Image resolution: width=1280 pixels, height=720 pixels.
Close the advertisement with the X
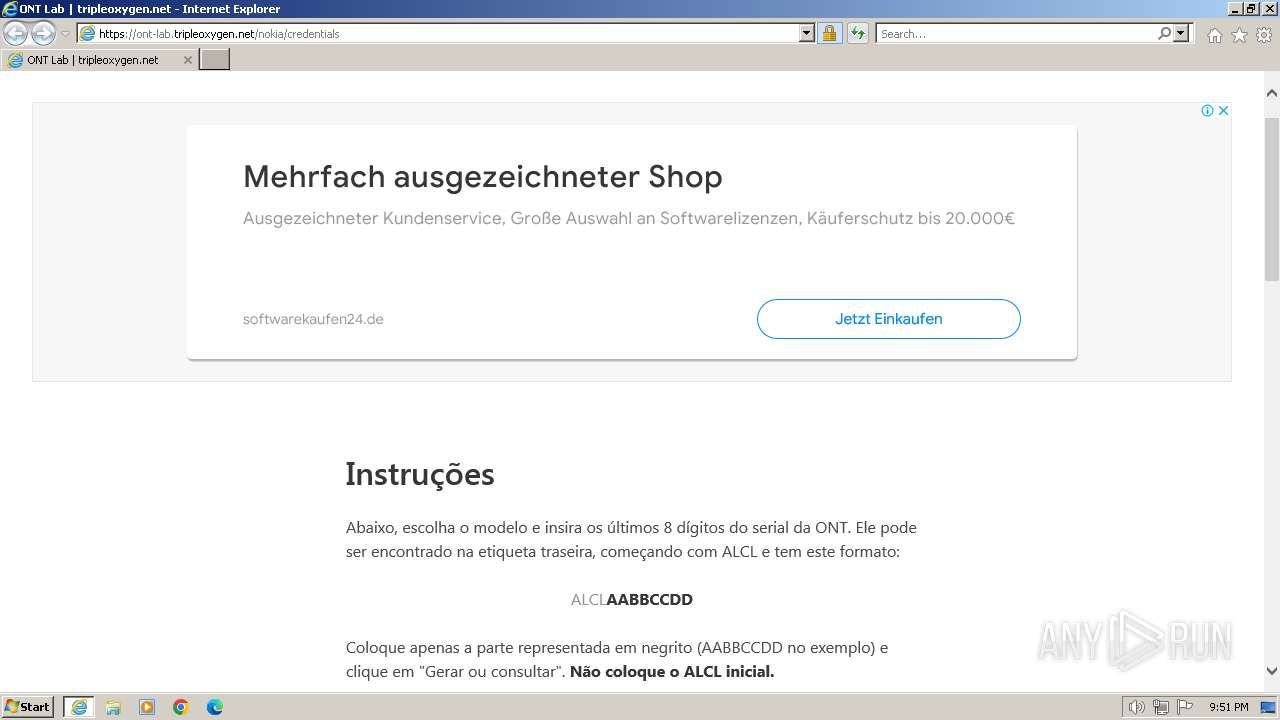[1223, 110]
